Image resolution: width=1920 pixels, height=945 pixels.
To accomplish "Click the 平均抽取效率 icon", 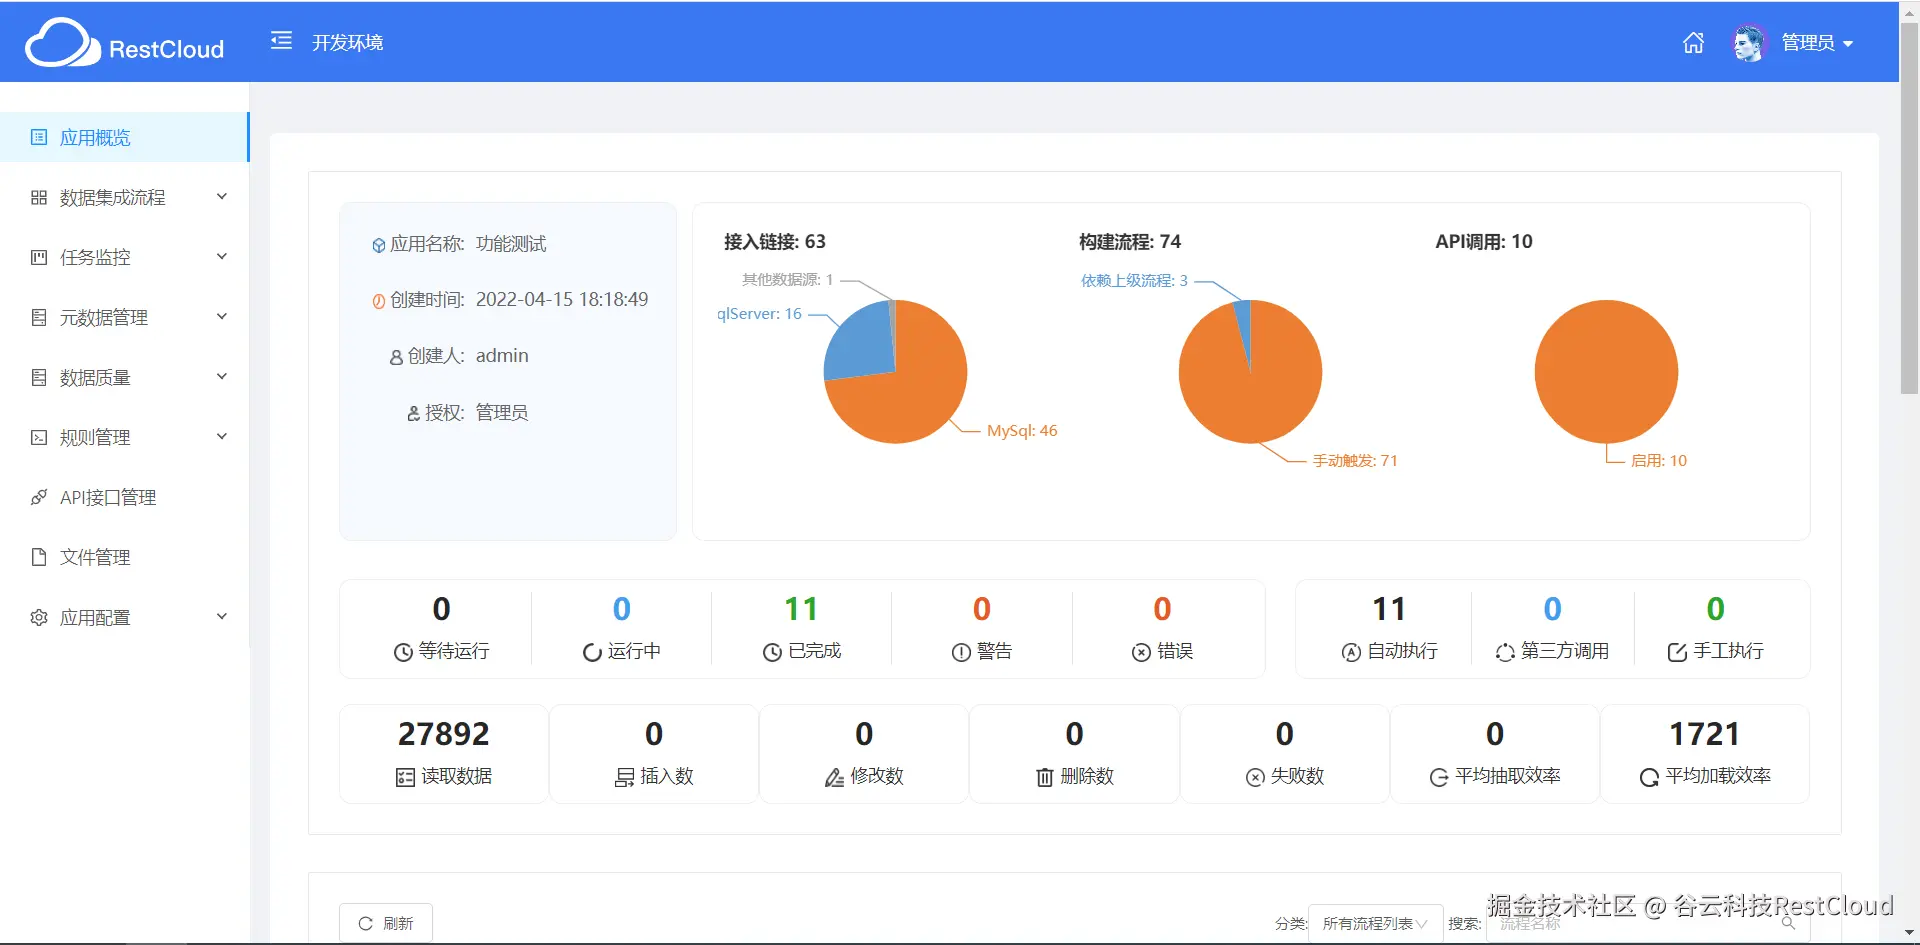I will pyautogui.click(x=1439, y=777).
